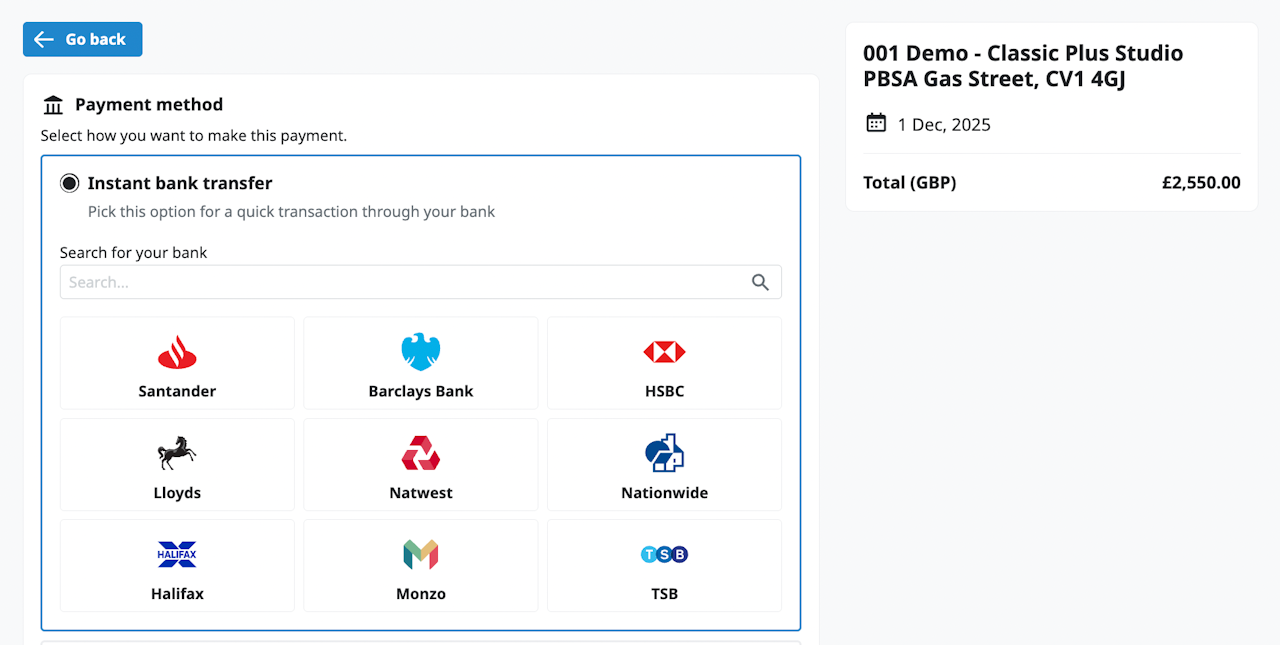Choose the Barclays Bank label
The image size is (1280, 645).
click(x=420, y=391)
